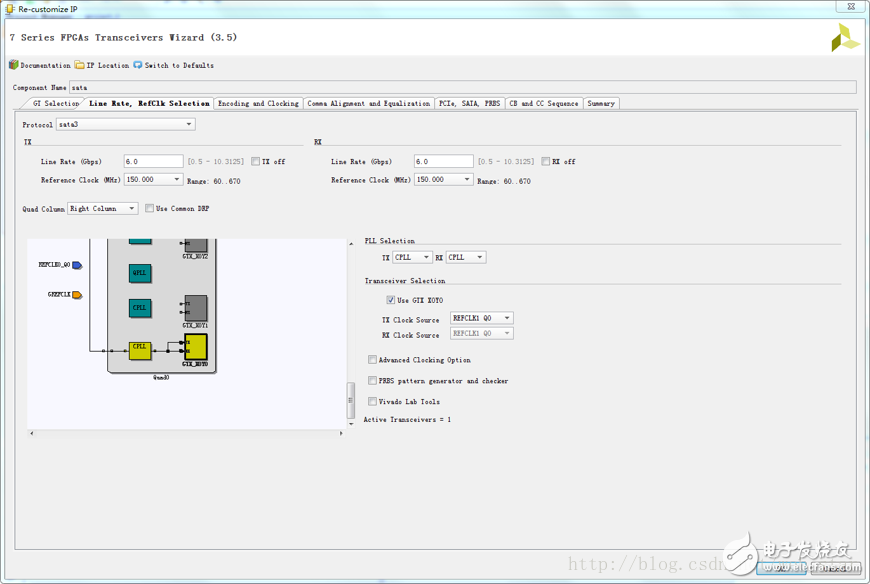Click the Switch to Defaults icon
Image resolution: width=870 pixels, height=584 pixels.
[x=138, y=65]
